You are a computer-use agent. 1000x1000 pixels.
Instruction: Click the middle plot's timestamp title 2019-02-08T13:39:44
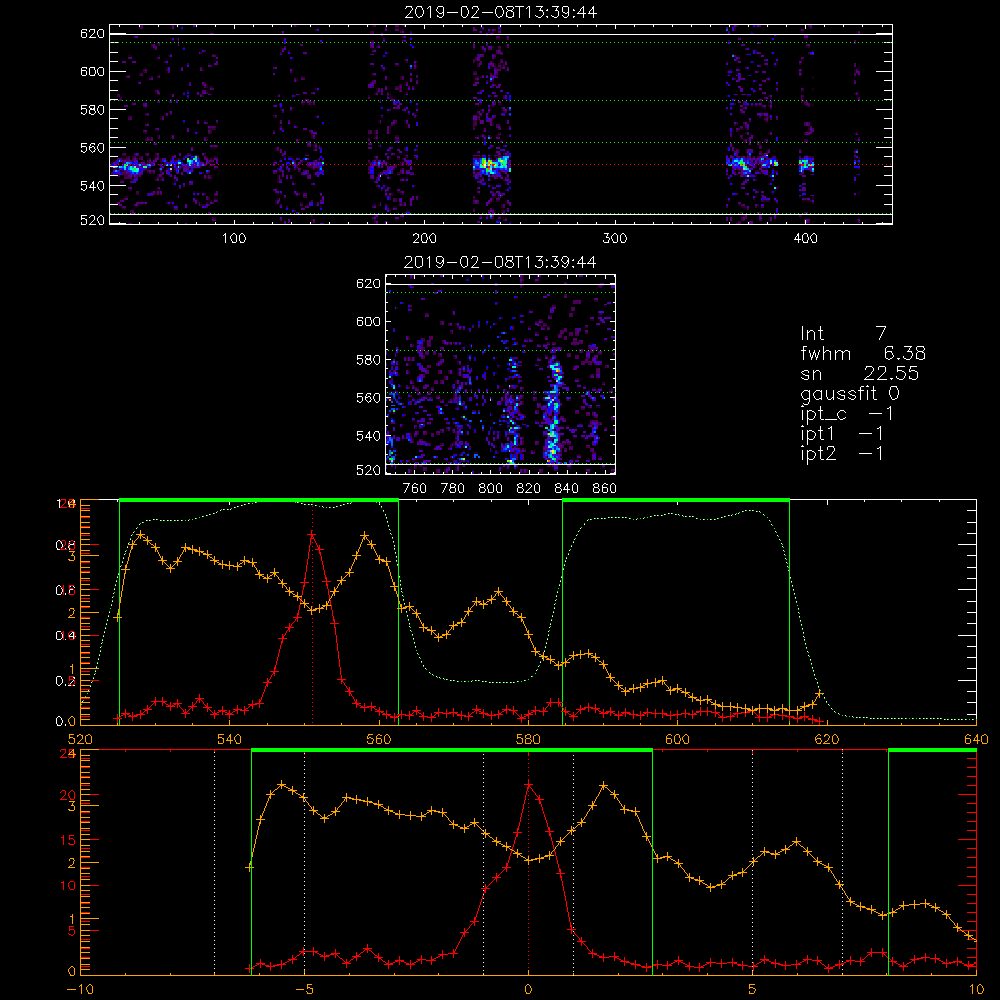click(501, 262)
